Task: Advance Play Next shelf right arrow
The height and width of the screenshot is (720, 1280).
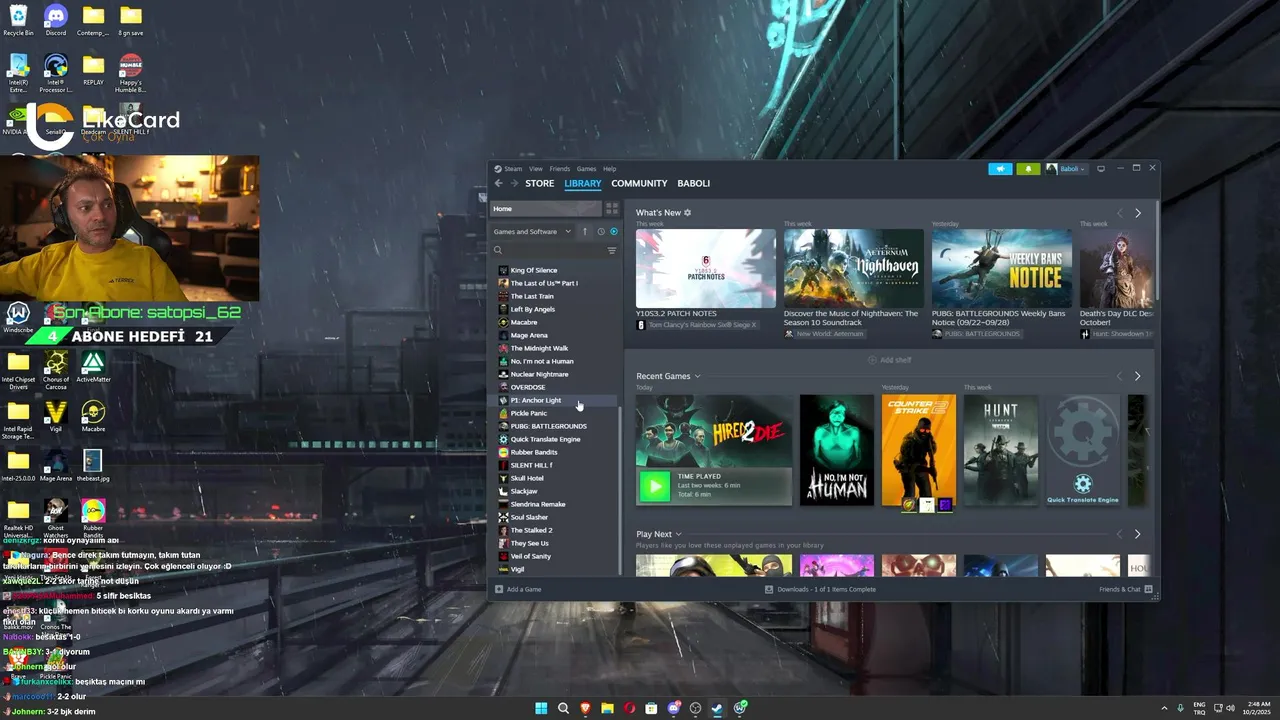Action: [1137, 534]
